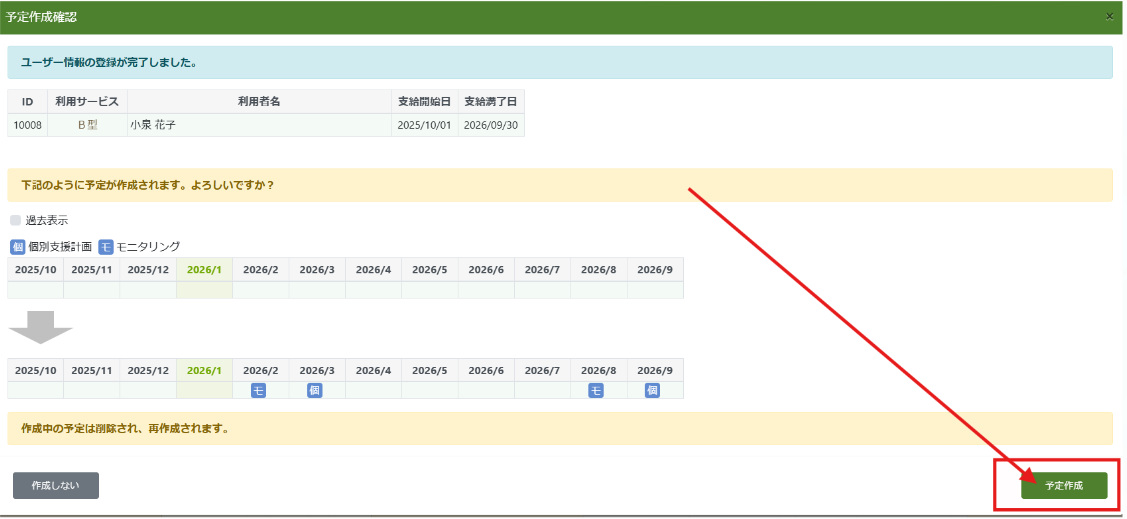Select the 個 plan icon under 2026/9
The image size is (1127, 519).
(x=652, y=391)
